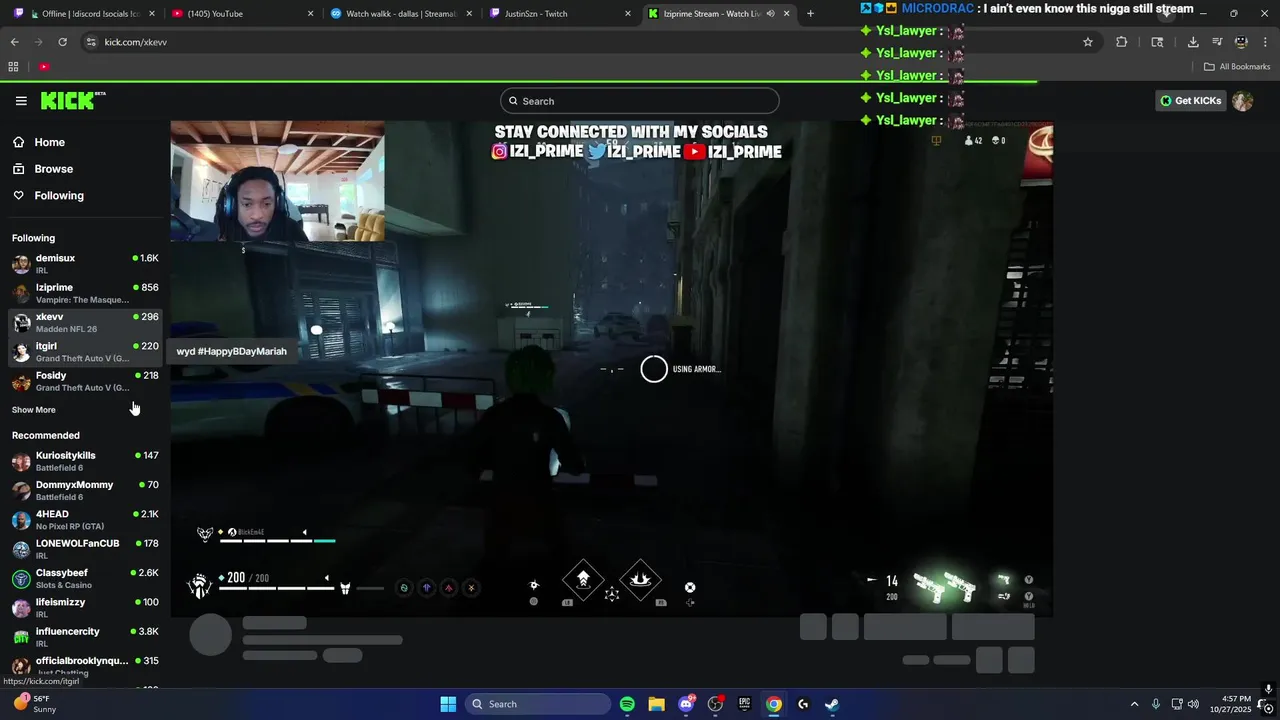The image size is (1280, 720).
Task: Switch to Watch walkk dallas Streamable tab
Action: click(399, 14)
